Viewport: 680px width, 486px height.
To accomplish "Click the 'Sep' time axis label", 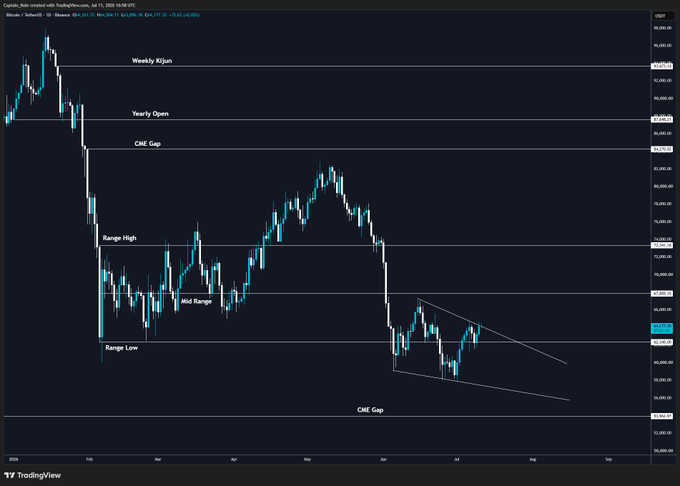I will (608, 459).
